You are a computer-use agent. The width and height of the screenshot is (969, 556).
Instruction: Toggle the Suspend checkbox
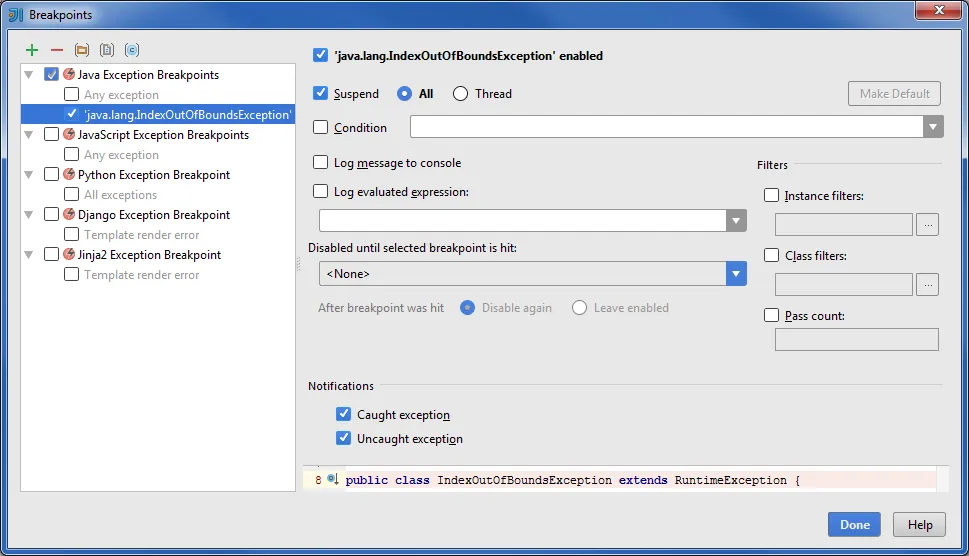320,93
